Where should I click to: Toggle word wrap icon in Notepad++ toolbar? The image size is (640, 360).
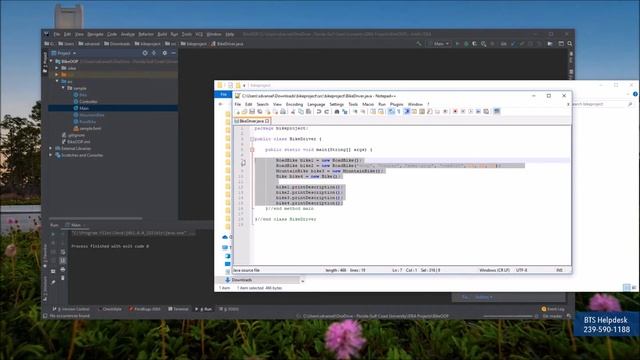391,111
